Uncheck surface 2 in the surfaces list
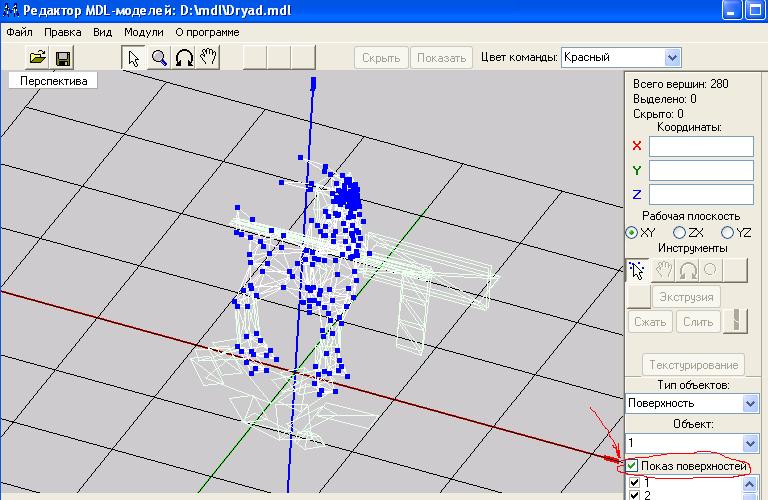The height and width of the screenshot is (500, 768). [x=634, y=495]
